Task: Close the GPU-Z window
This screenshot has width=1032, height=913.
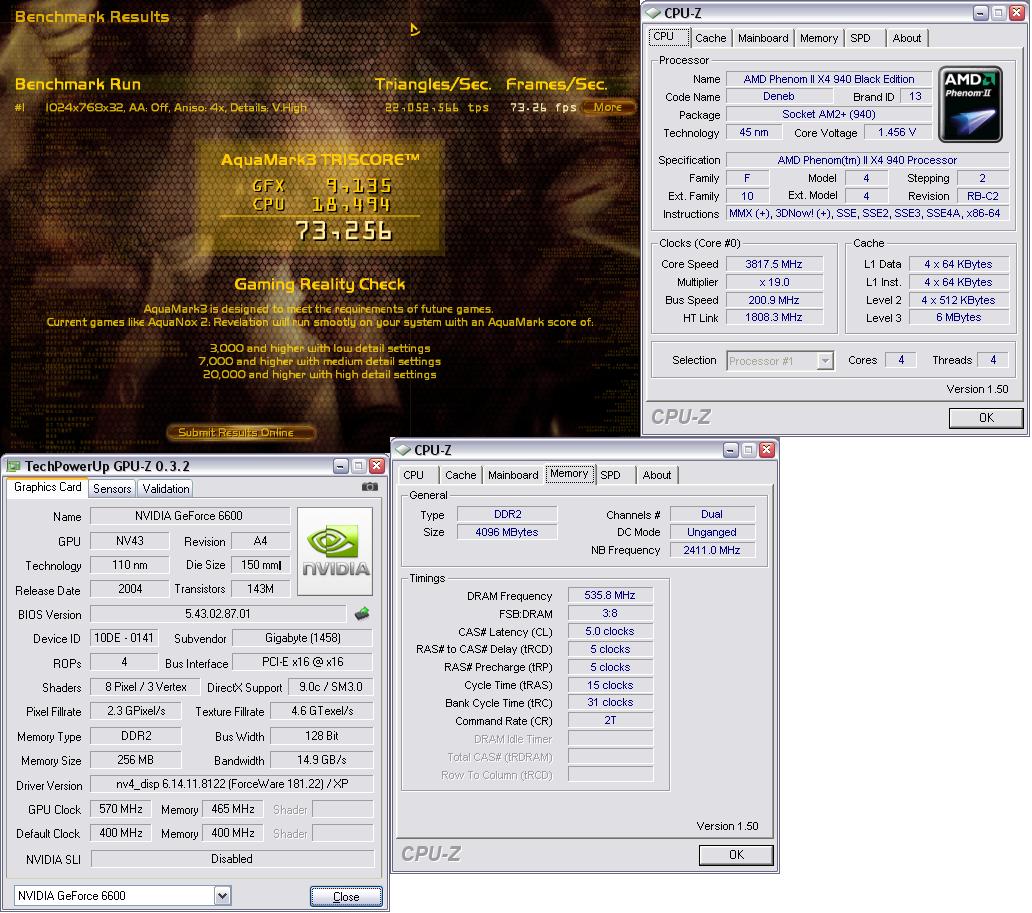Action: point(376,466)
